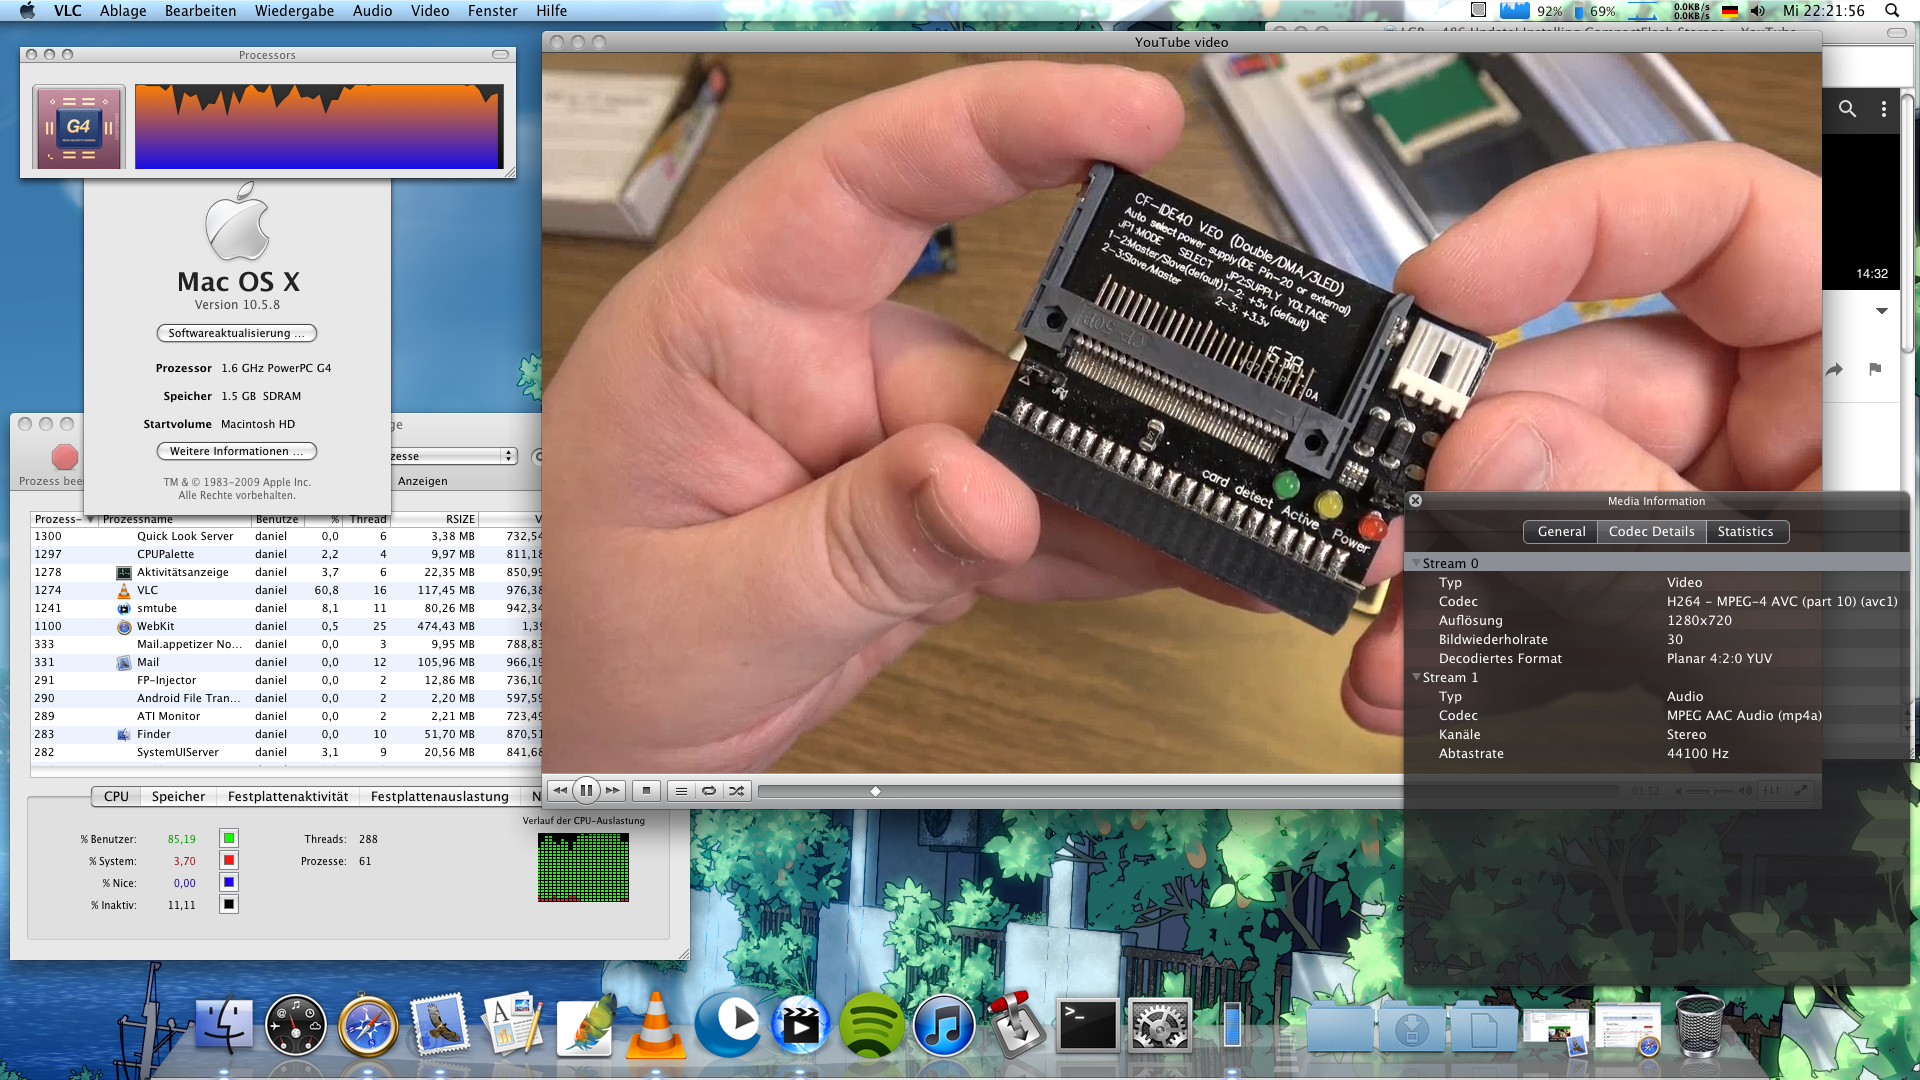Click the red quit process icon

tap(65, 457)
